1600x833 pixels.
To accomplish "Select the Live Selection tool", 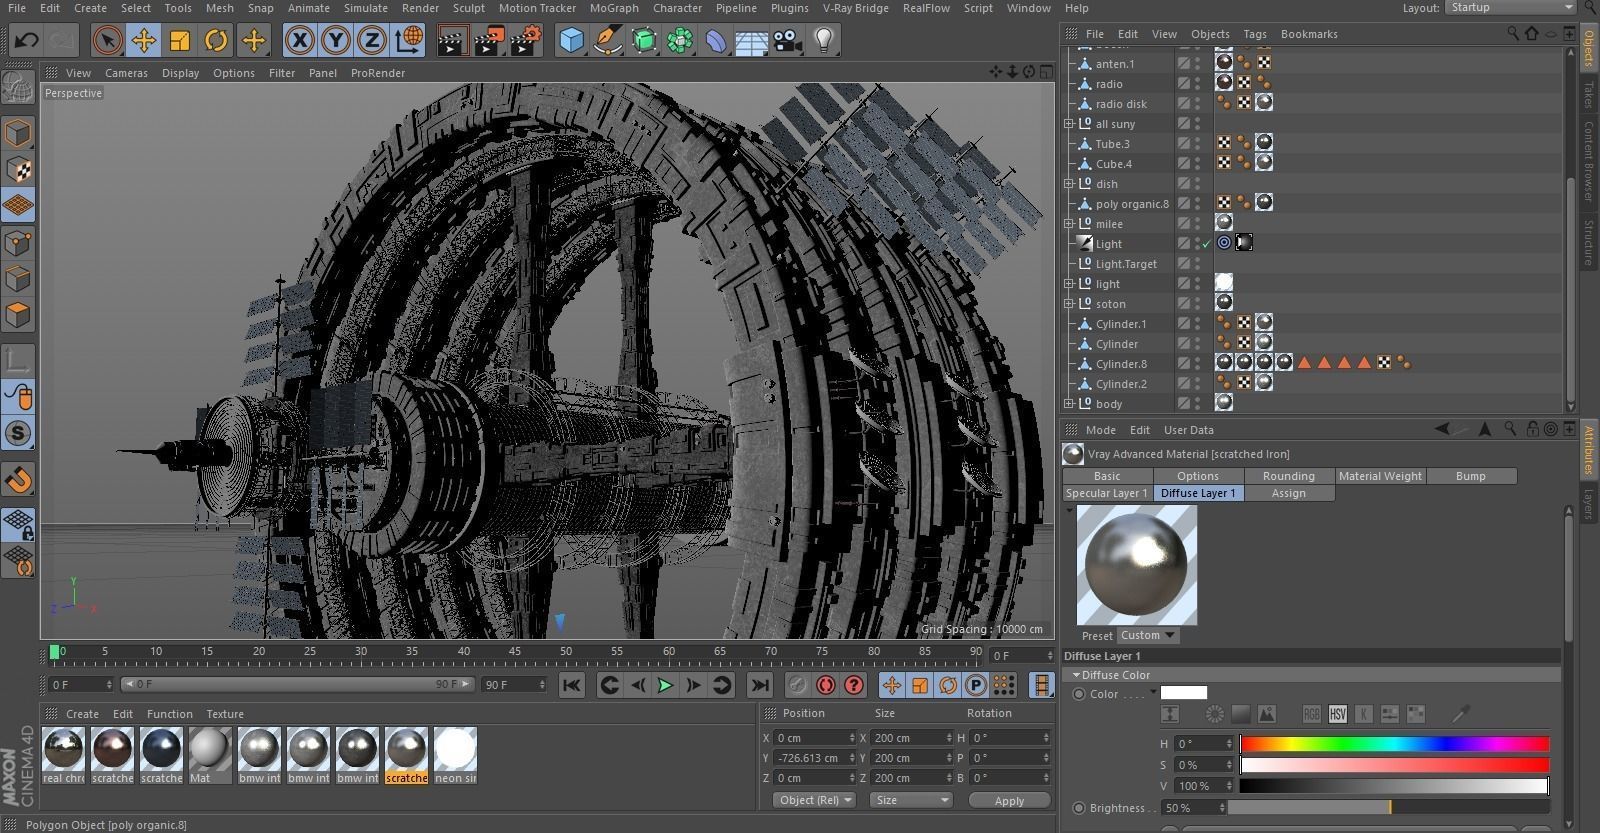I will coord(107,41).
